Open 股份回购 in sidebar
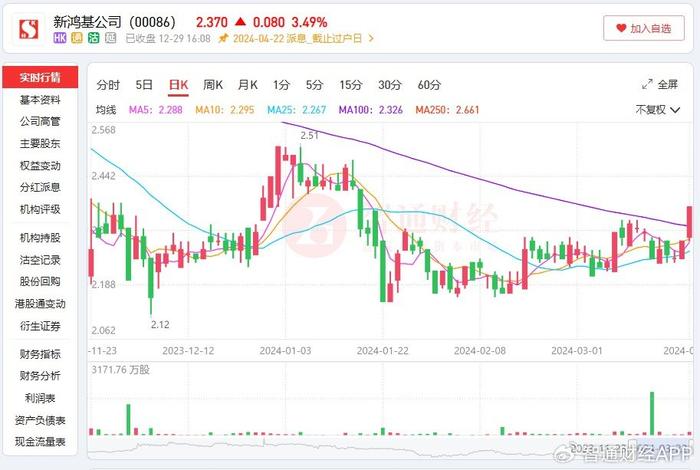The height and width of the screenshot is (470, 700). tap(40, 281)
